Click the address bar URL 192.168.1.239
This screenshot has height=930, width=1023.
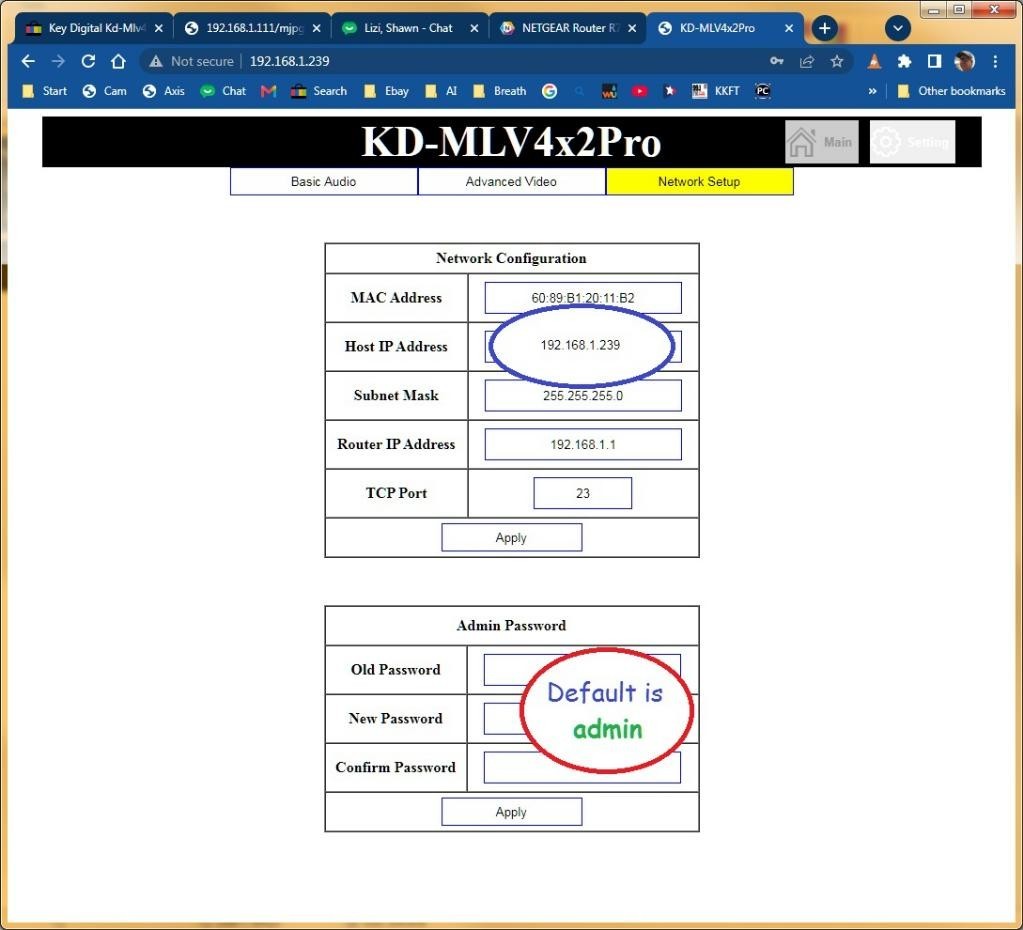tap(290, 61)
